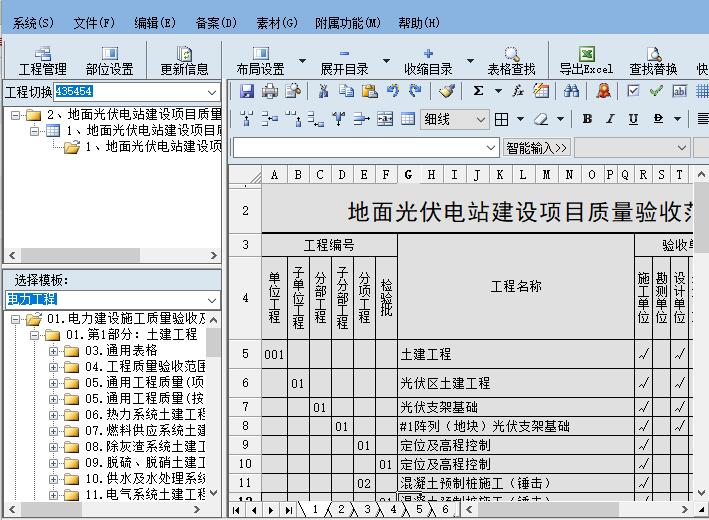Click the binoculars find icon
The height and width of the screenshot is (520, 709).
(x=571, y=91)
